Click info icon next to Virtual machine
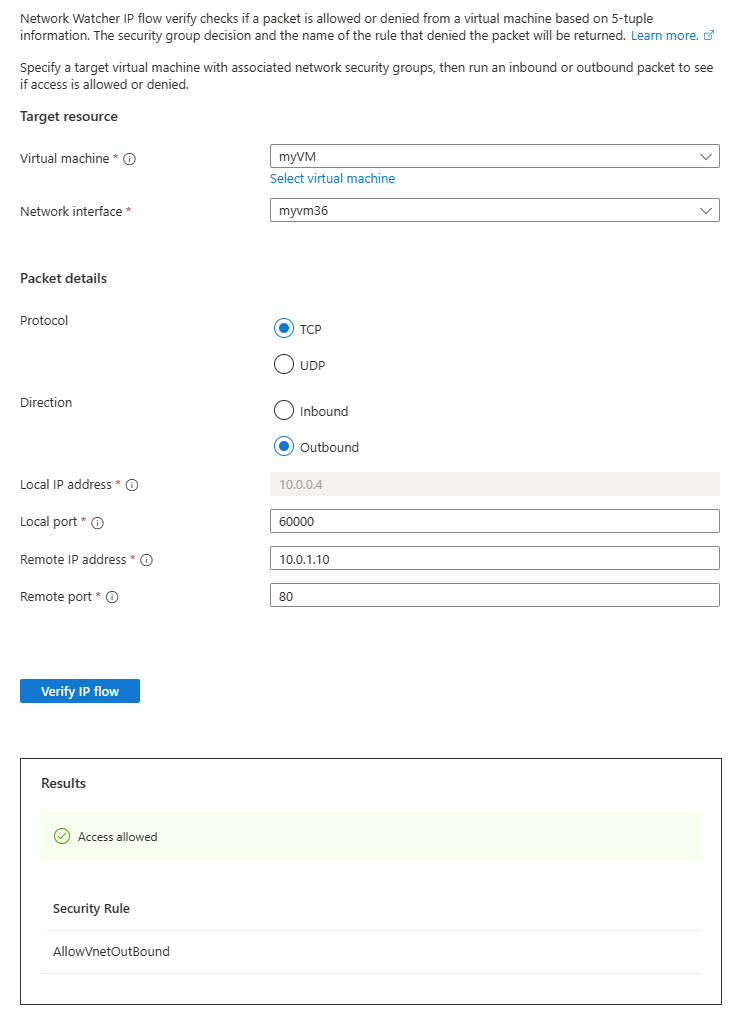 pyautogui.click(x=130, y=159)
